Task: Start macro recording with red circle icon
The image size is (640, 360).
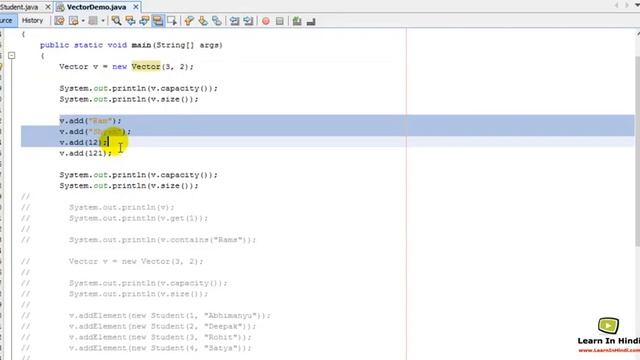Action: click(266, 21)
